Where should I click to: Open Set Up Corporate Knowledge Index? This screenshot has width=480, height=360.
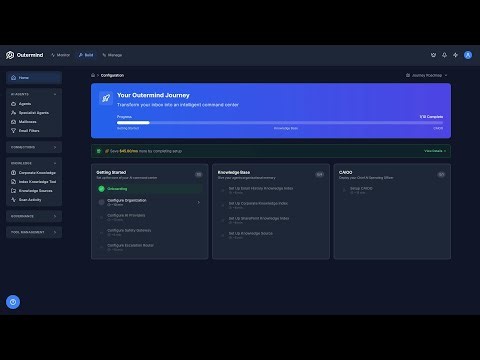(x=271, y=205)
